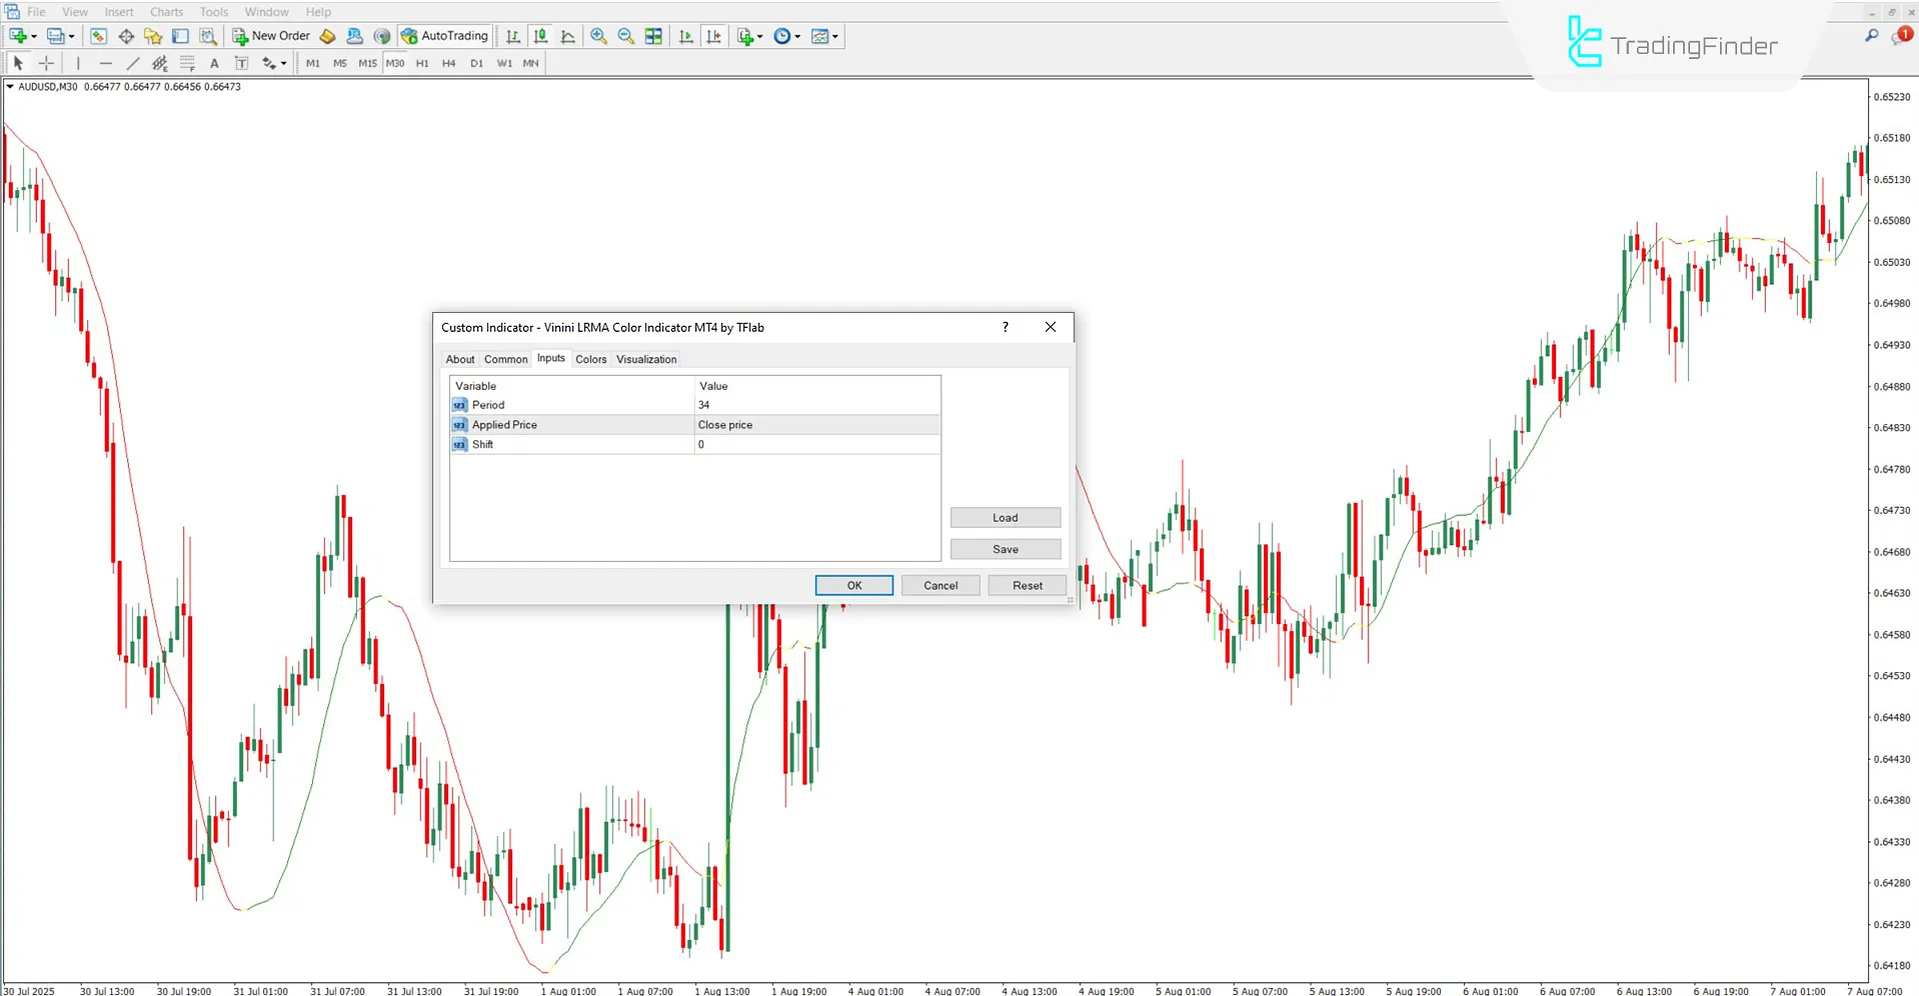This screenshot has width=1919, height=996.
Task: Expand the Periodicity clock dropdown
Action: pos(797,36)
